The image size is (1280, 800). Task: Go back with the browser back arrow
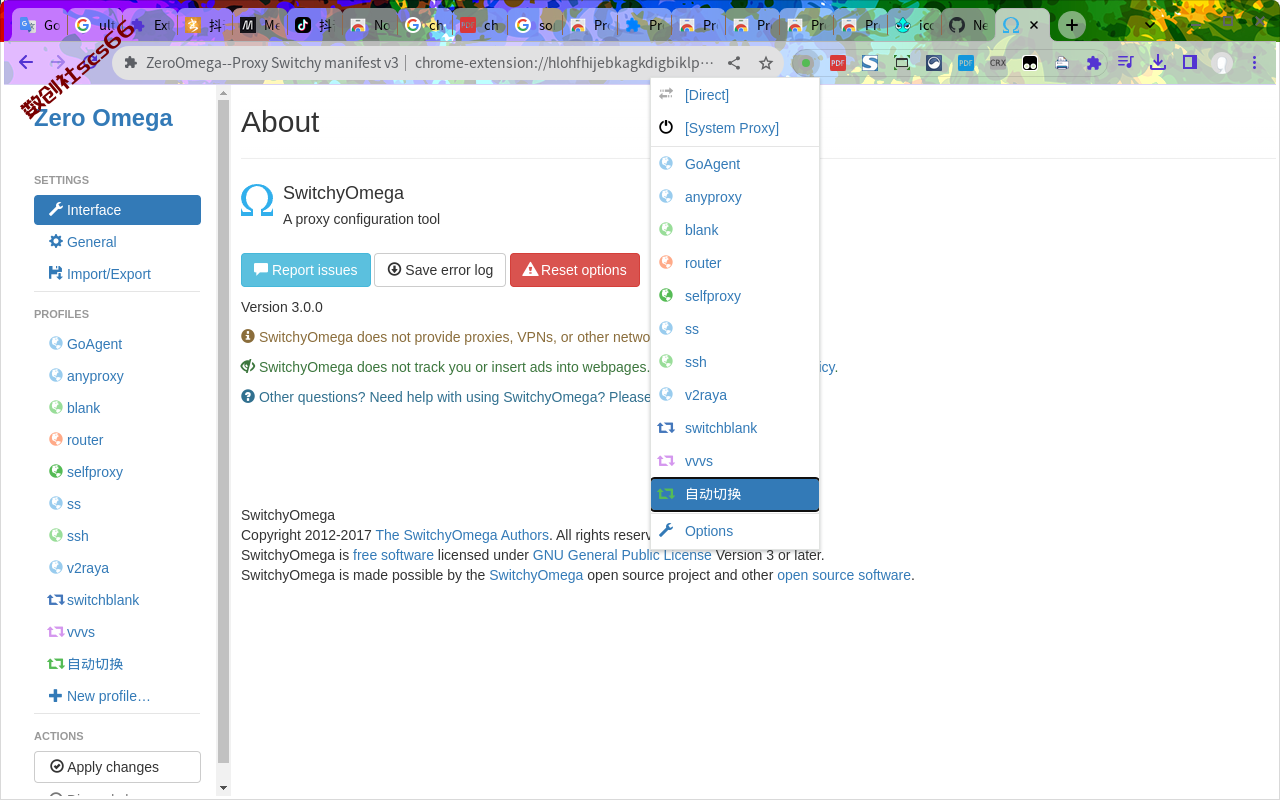click(26, 62)
